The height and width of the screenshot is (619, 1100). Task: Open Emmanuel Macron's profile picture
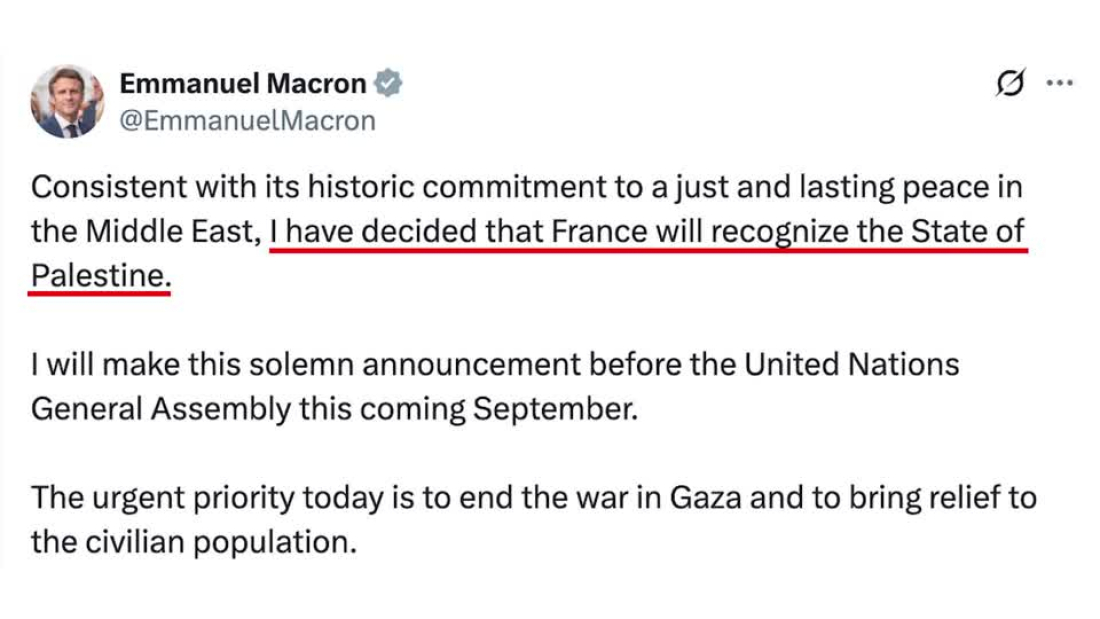[x=67, y=102]
